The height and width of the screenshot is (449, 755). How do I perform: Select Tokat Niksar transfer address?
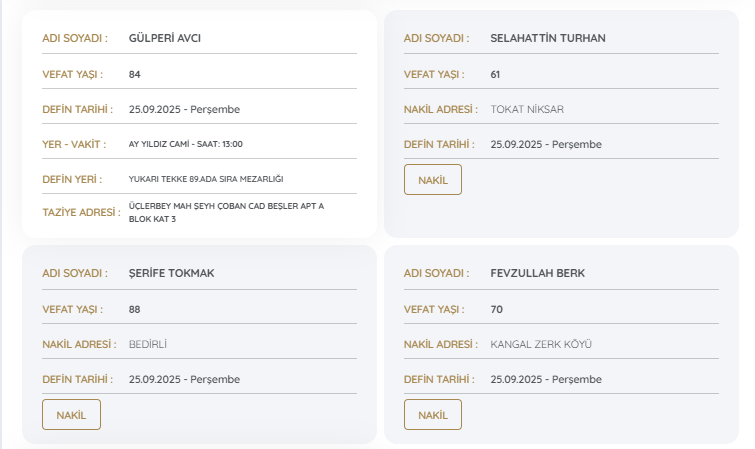tap(534, 109)
